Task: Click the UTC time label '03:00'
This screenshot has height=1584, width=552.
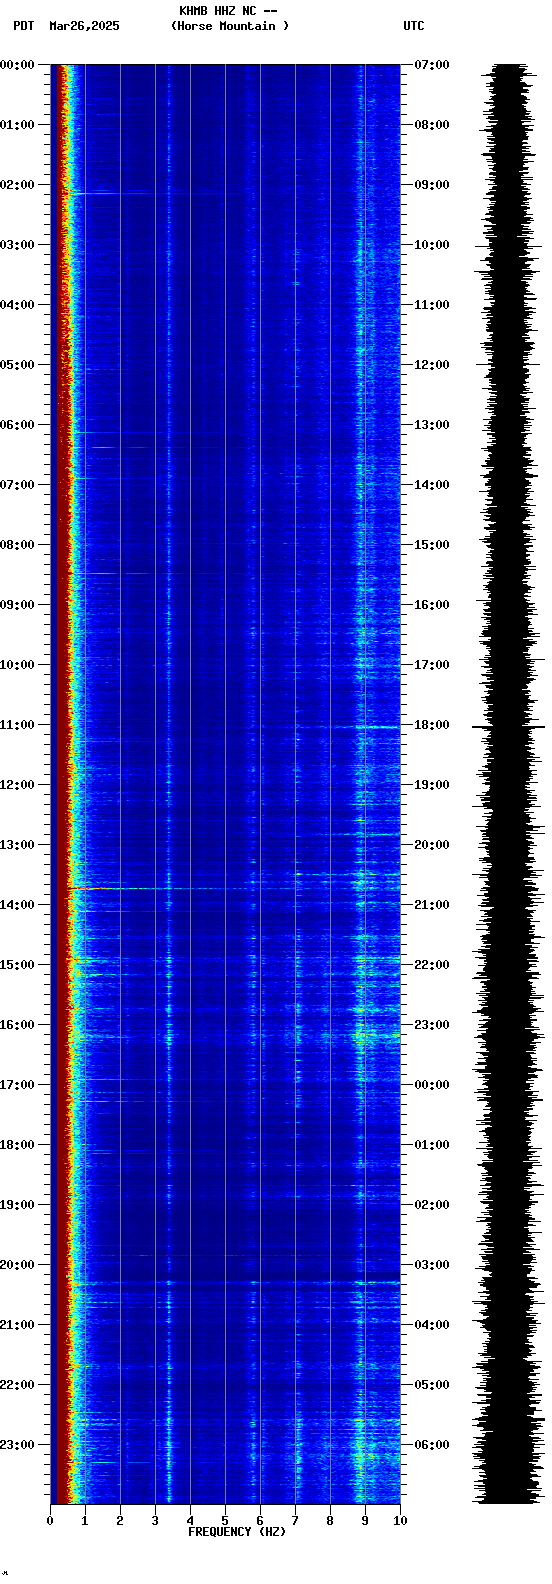Action: (x=432, y=1265)
